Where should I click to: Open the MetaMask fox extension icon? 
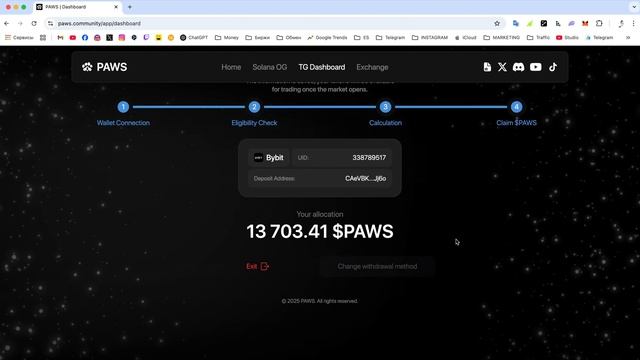coord(585,24)
